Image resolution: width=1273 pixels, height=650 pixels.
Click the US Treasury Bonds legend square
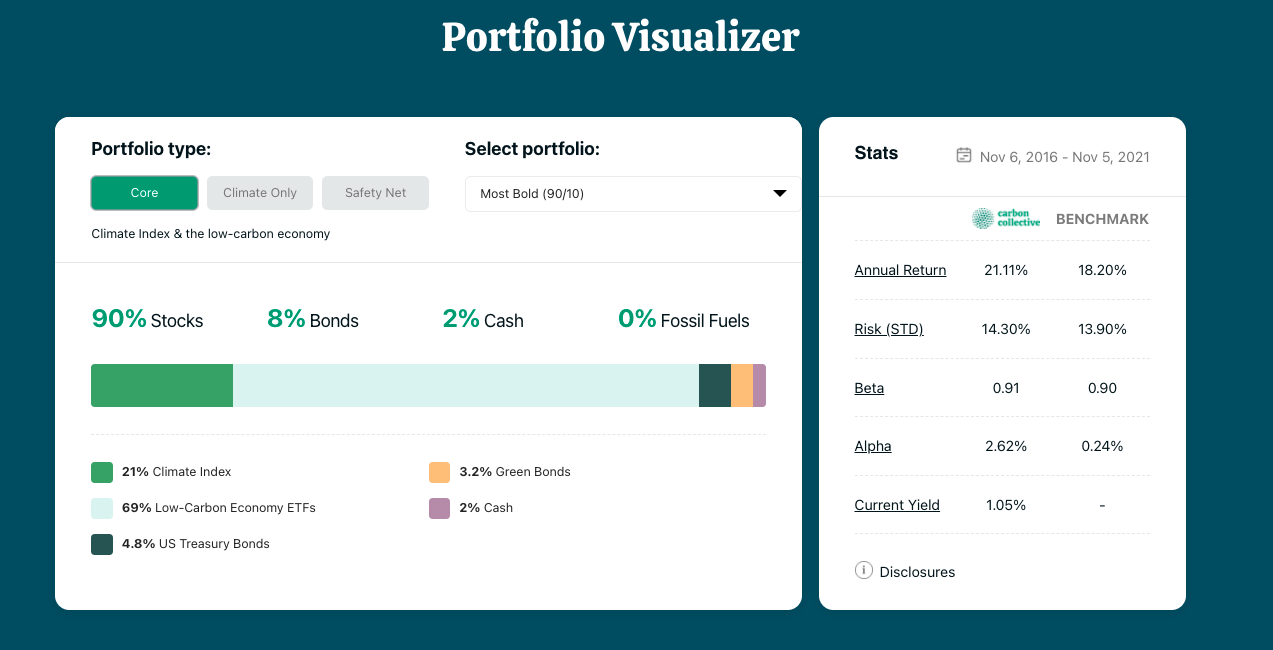click(101, 543)
